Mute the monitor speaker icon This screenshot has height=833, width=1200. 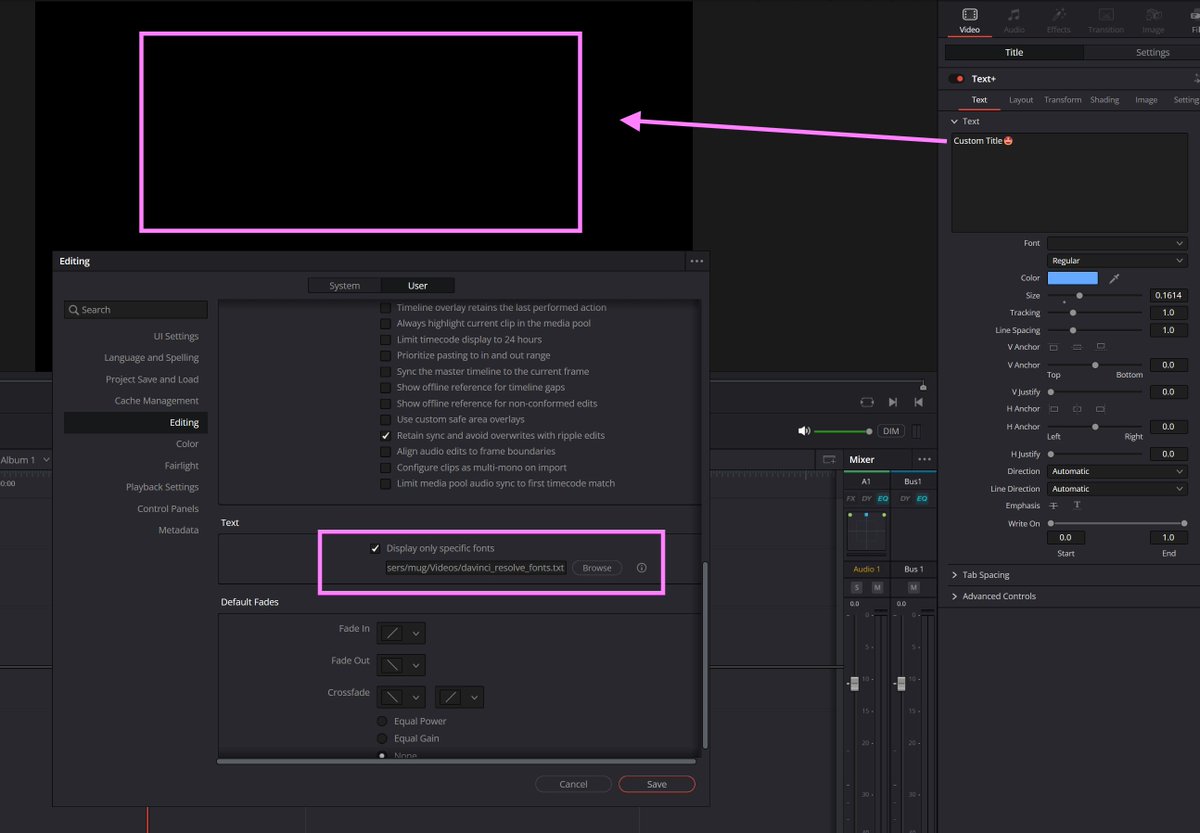(x=803, y=431)
